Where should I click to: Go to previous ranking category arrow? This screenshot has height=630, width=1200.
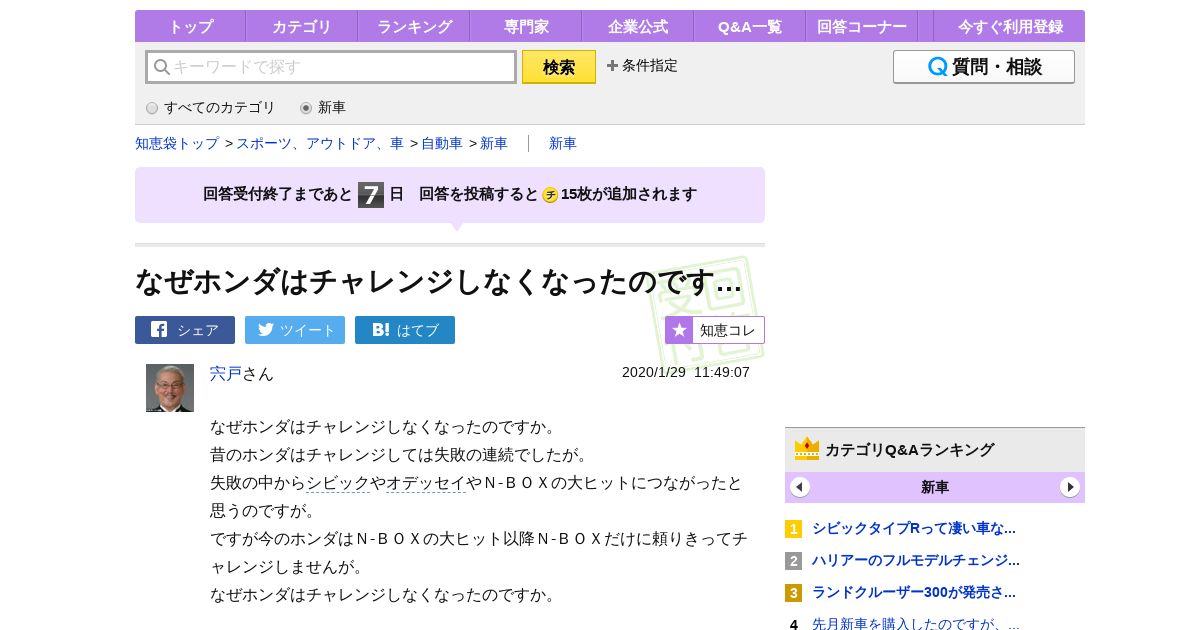click(800, 487)
